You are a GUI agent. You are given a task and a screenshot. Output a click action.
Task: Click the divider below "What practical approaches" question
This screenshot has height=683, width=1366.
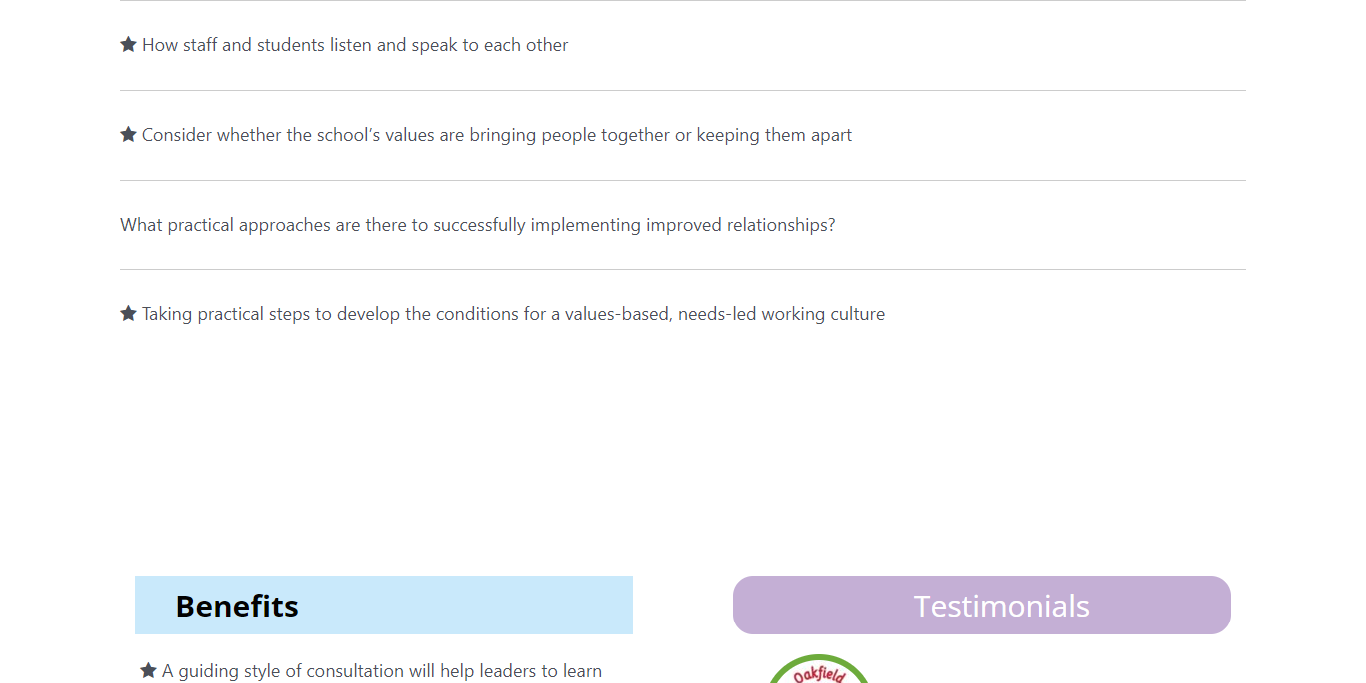tap(683, 270)
